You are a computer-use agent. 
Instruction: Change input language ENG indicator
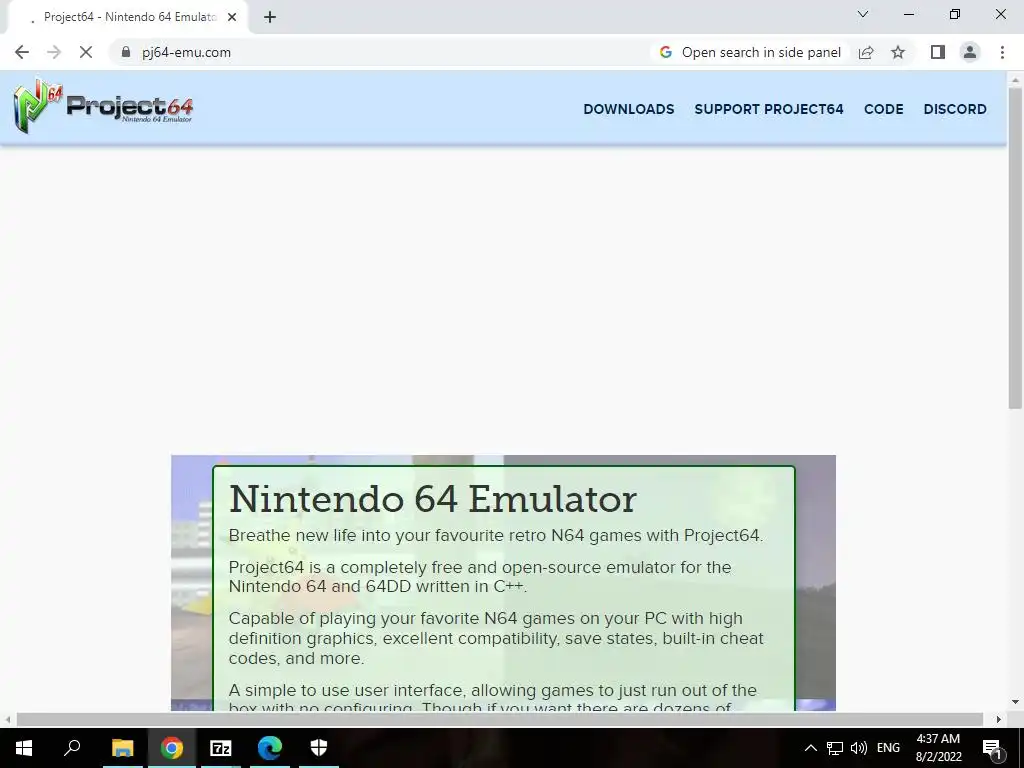pos(888,748)
